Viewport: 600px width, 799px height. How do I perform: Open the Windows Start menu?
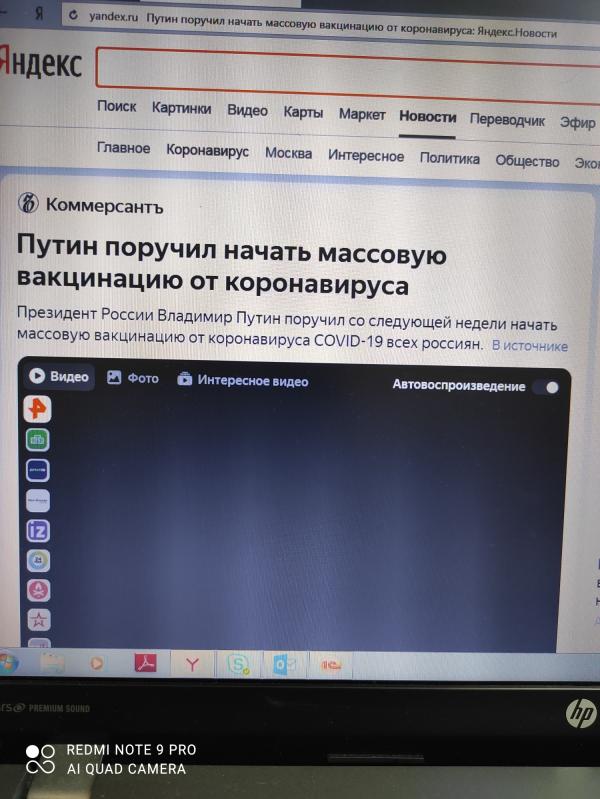point(9,662)
